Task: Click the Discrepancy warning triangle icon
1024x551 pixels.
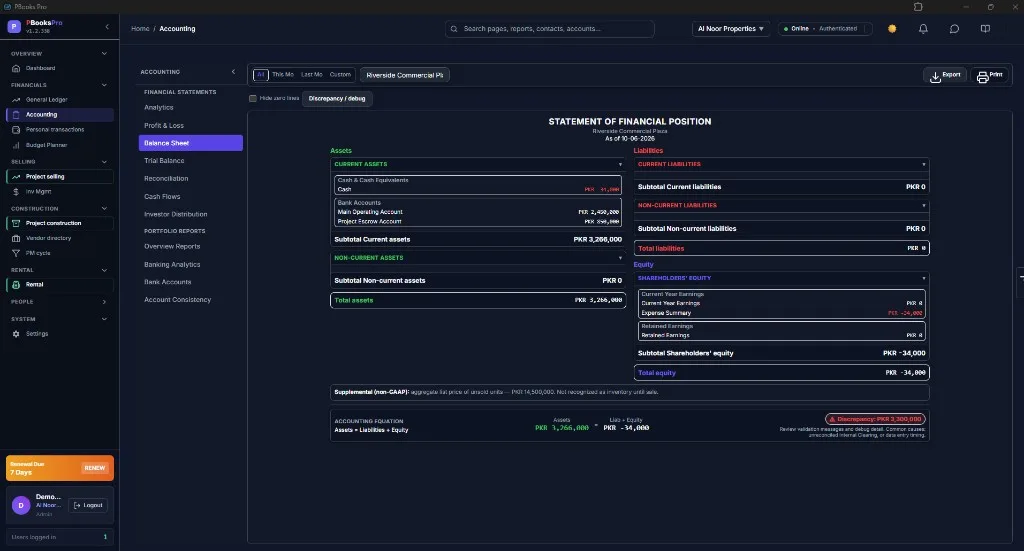Action: click(832, 419)
